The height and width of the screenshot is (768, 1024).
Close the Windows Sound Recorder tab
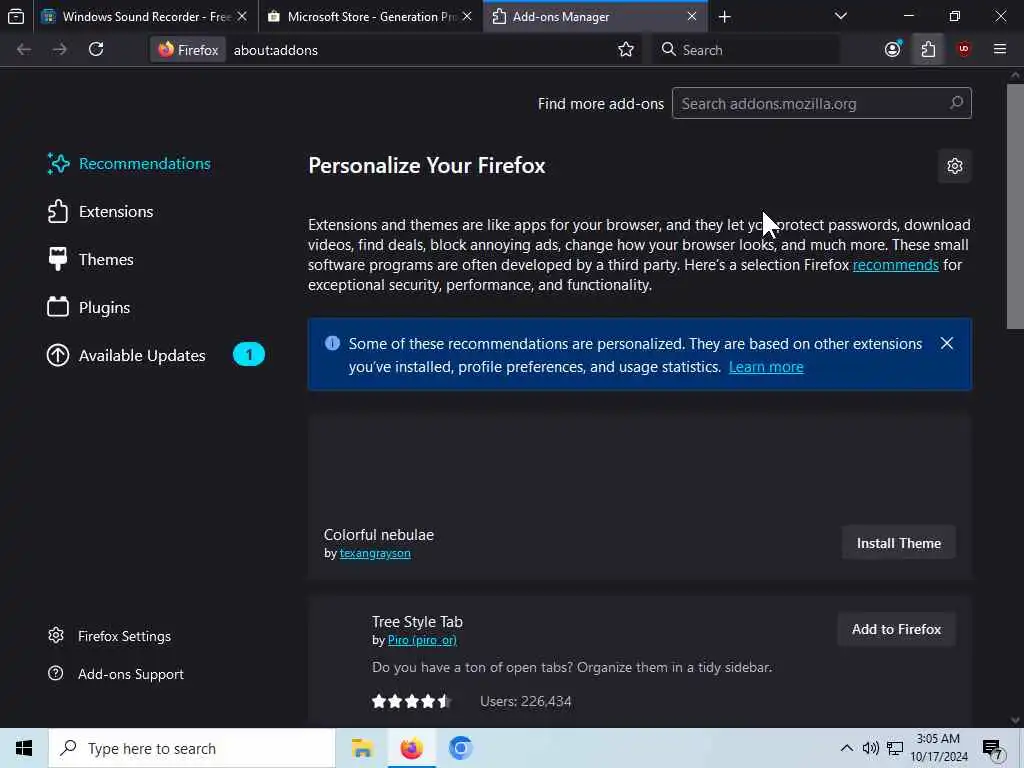[x=242, y=16]
